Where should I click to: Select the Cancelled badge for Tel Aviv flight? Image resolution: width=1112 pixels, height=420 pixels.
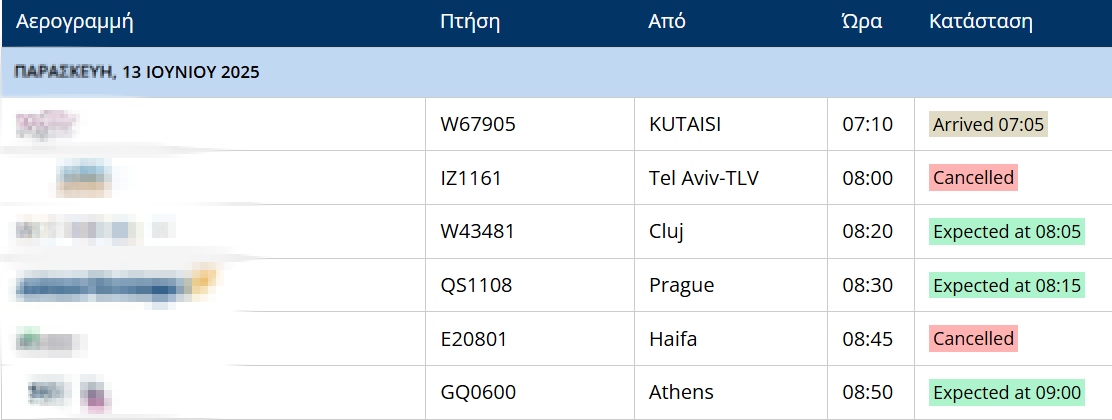click(x=973, y=177)
